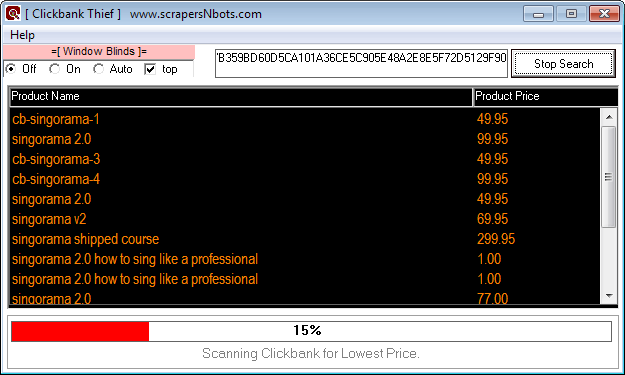Click the Window Blinds header label
Screen dimensions: 625x375
tap(99, 51)
